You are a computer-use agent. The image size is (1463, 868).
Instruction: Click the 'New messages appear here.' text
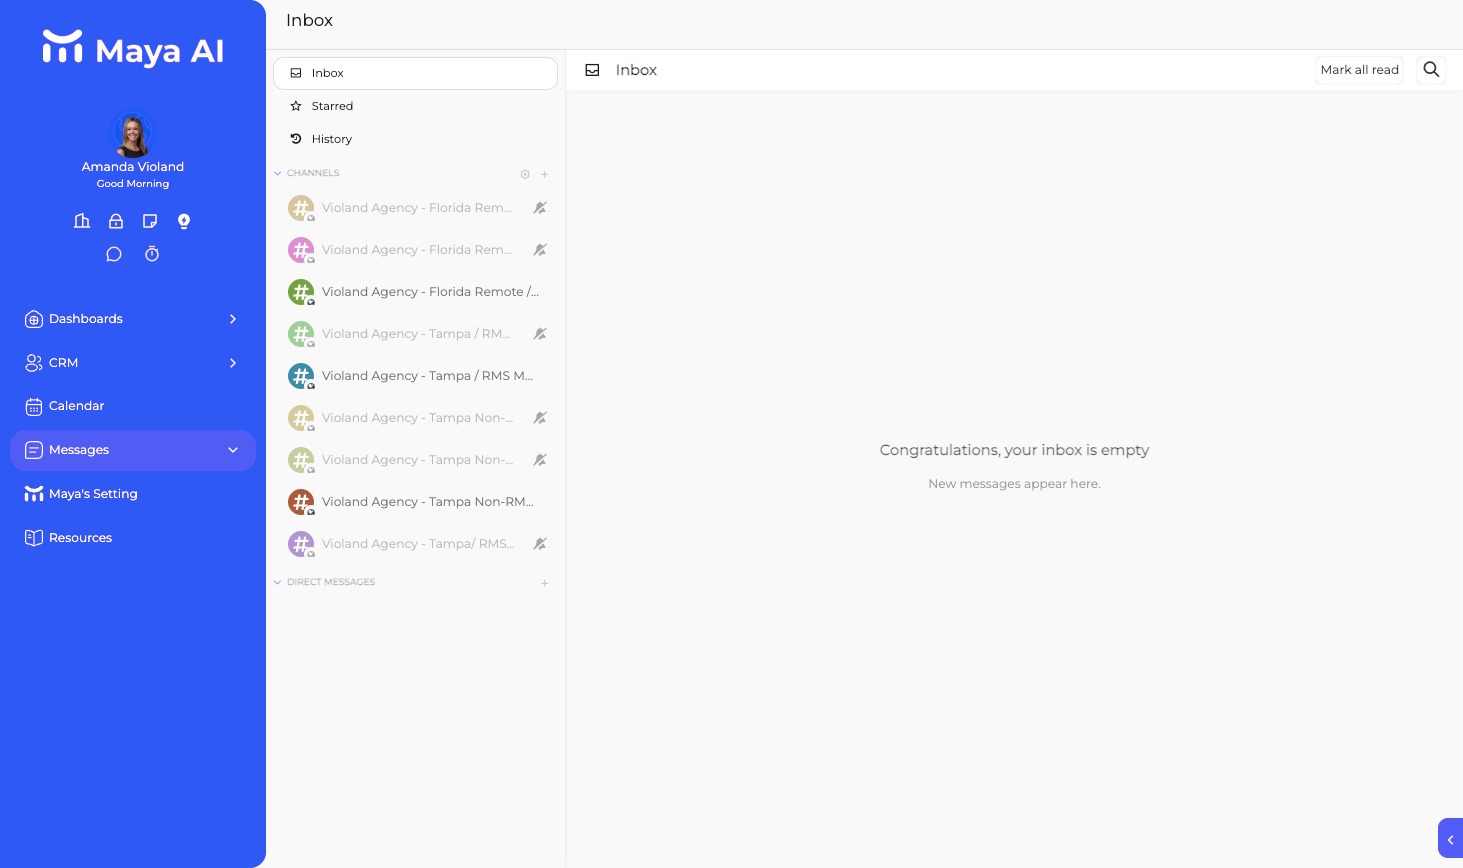coord(1014,484)
